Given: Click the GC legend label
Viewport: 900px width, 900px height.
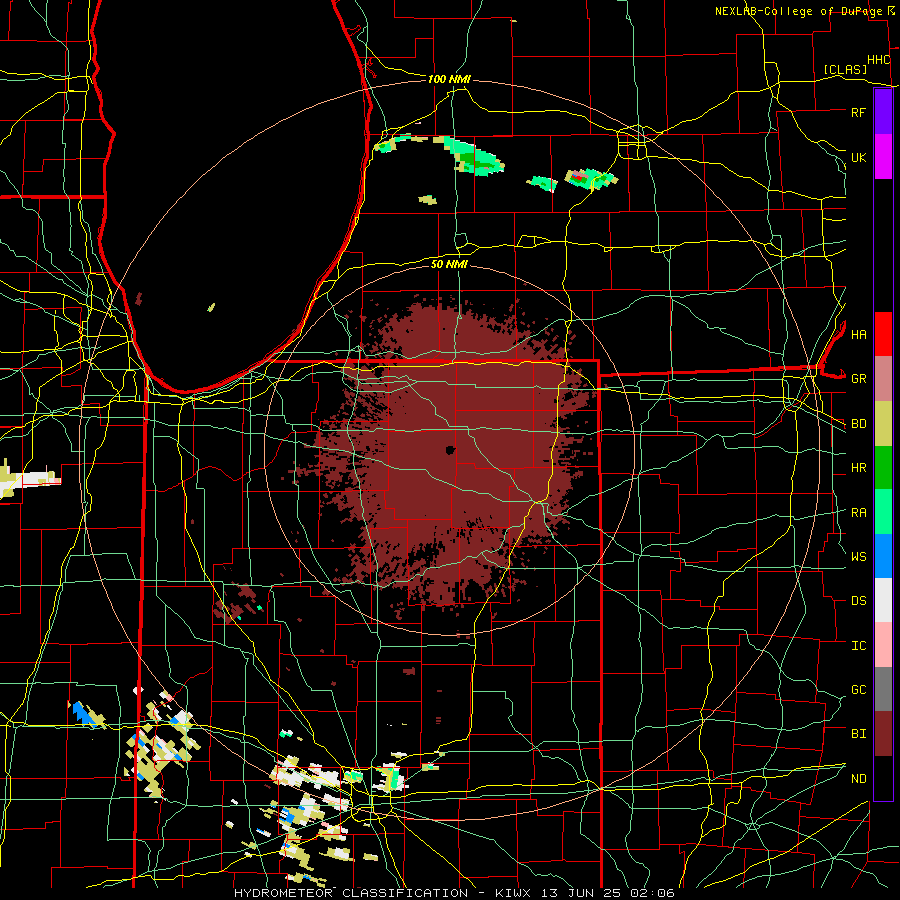Looking at the screenshot, I should [858, 690].
